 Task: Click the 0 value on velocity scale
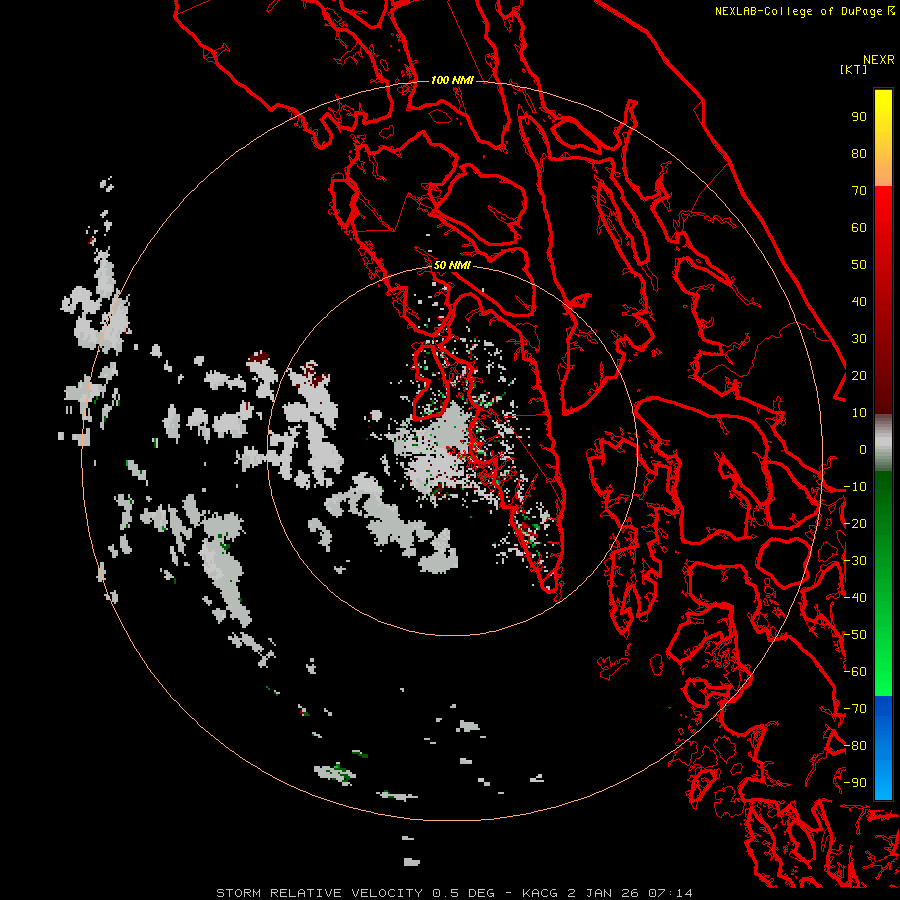click(863, 449)
